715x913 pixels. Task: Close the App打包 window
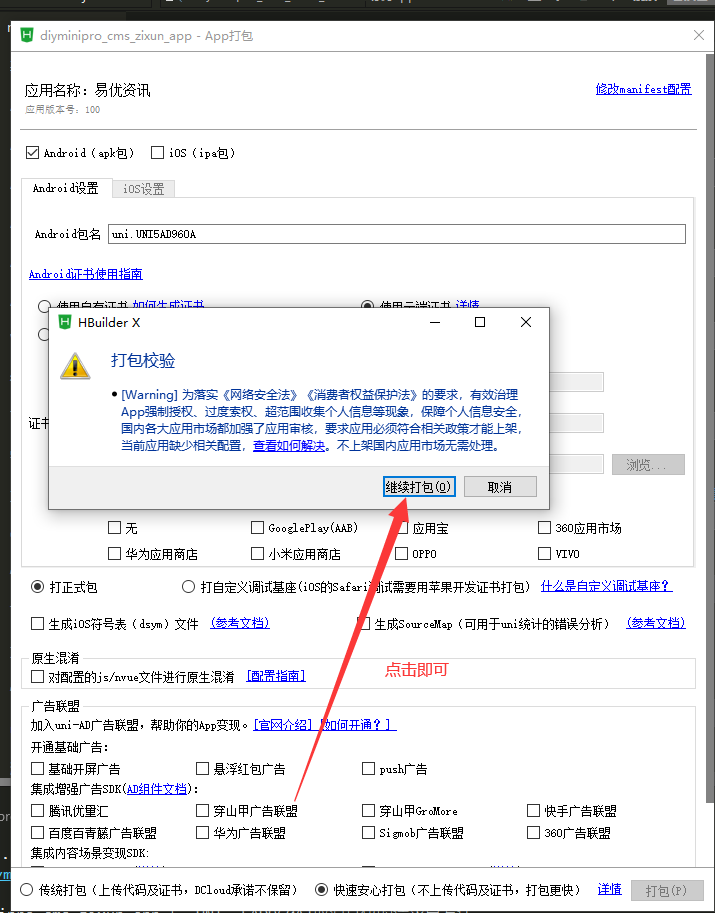pos(698,36)
